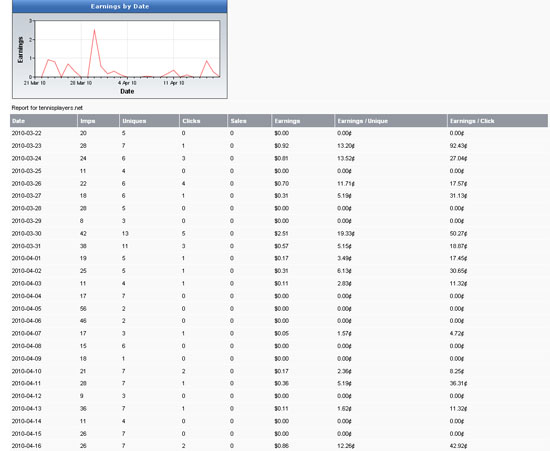This screenshot has width=550, height=451.
Task: Click the 19.33¢ earnings per unique value
Action: (346, 234)
